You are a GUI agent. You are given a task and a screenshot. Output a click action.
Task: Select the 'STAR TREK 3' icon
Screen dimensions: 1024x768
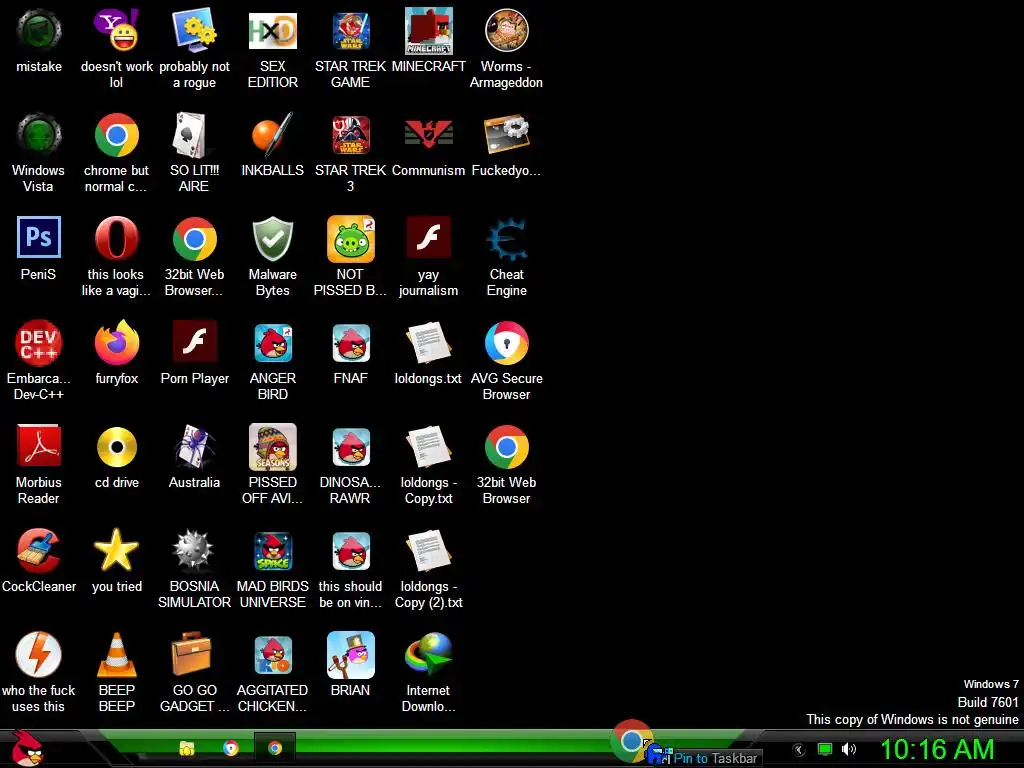click(351, 135)
